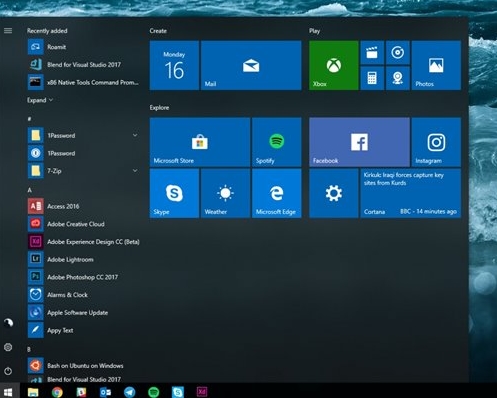Open the Movies & TV clapperboard tile
497x398 pixels.
point(372,53)
